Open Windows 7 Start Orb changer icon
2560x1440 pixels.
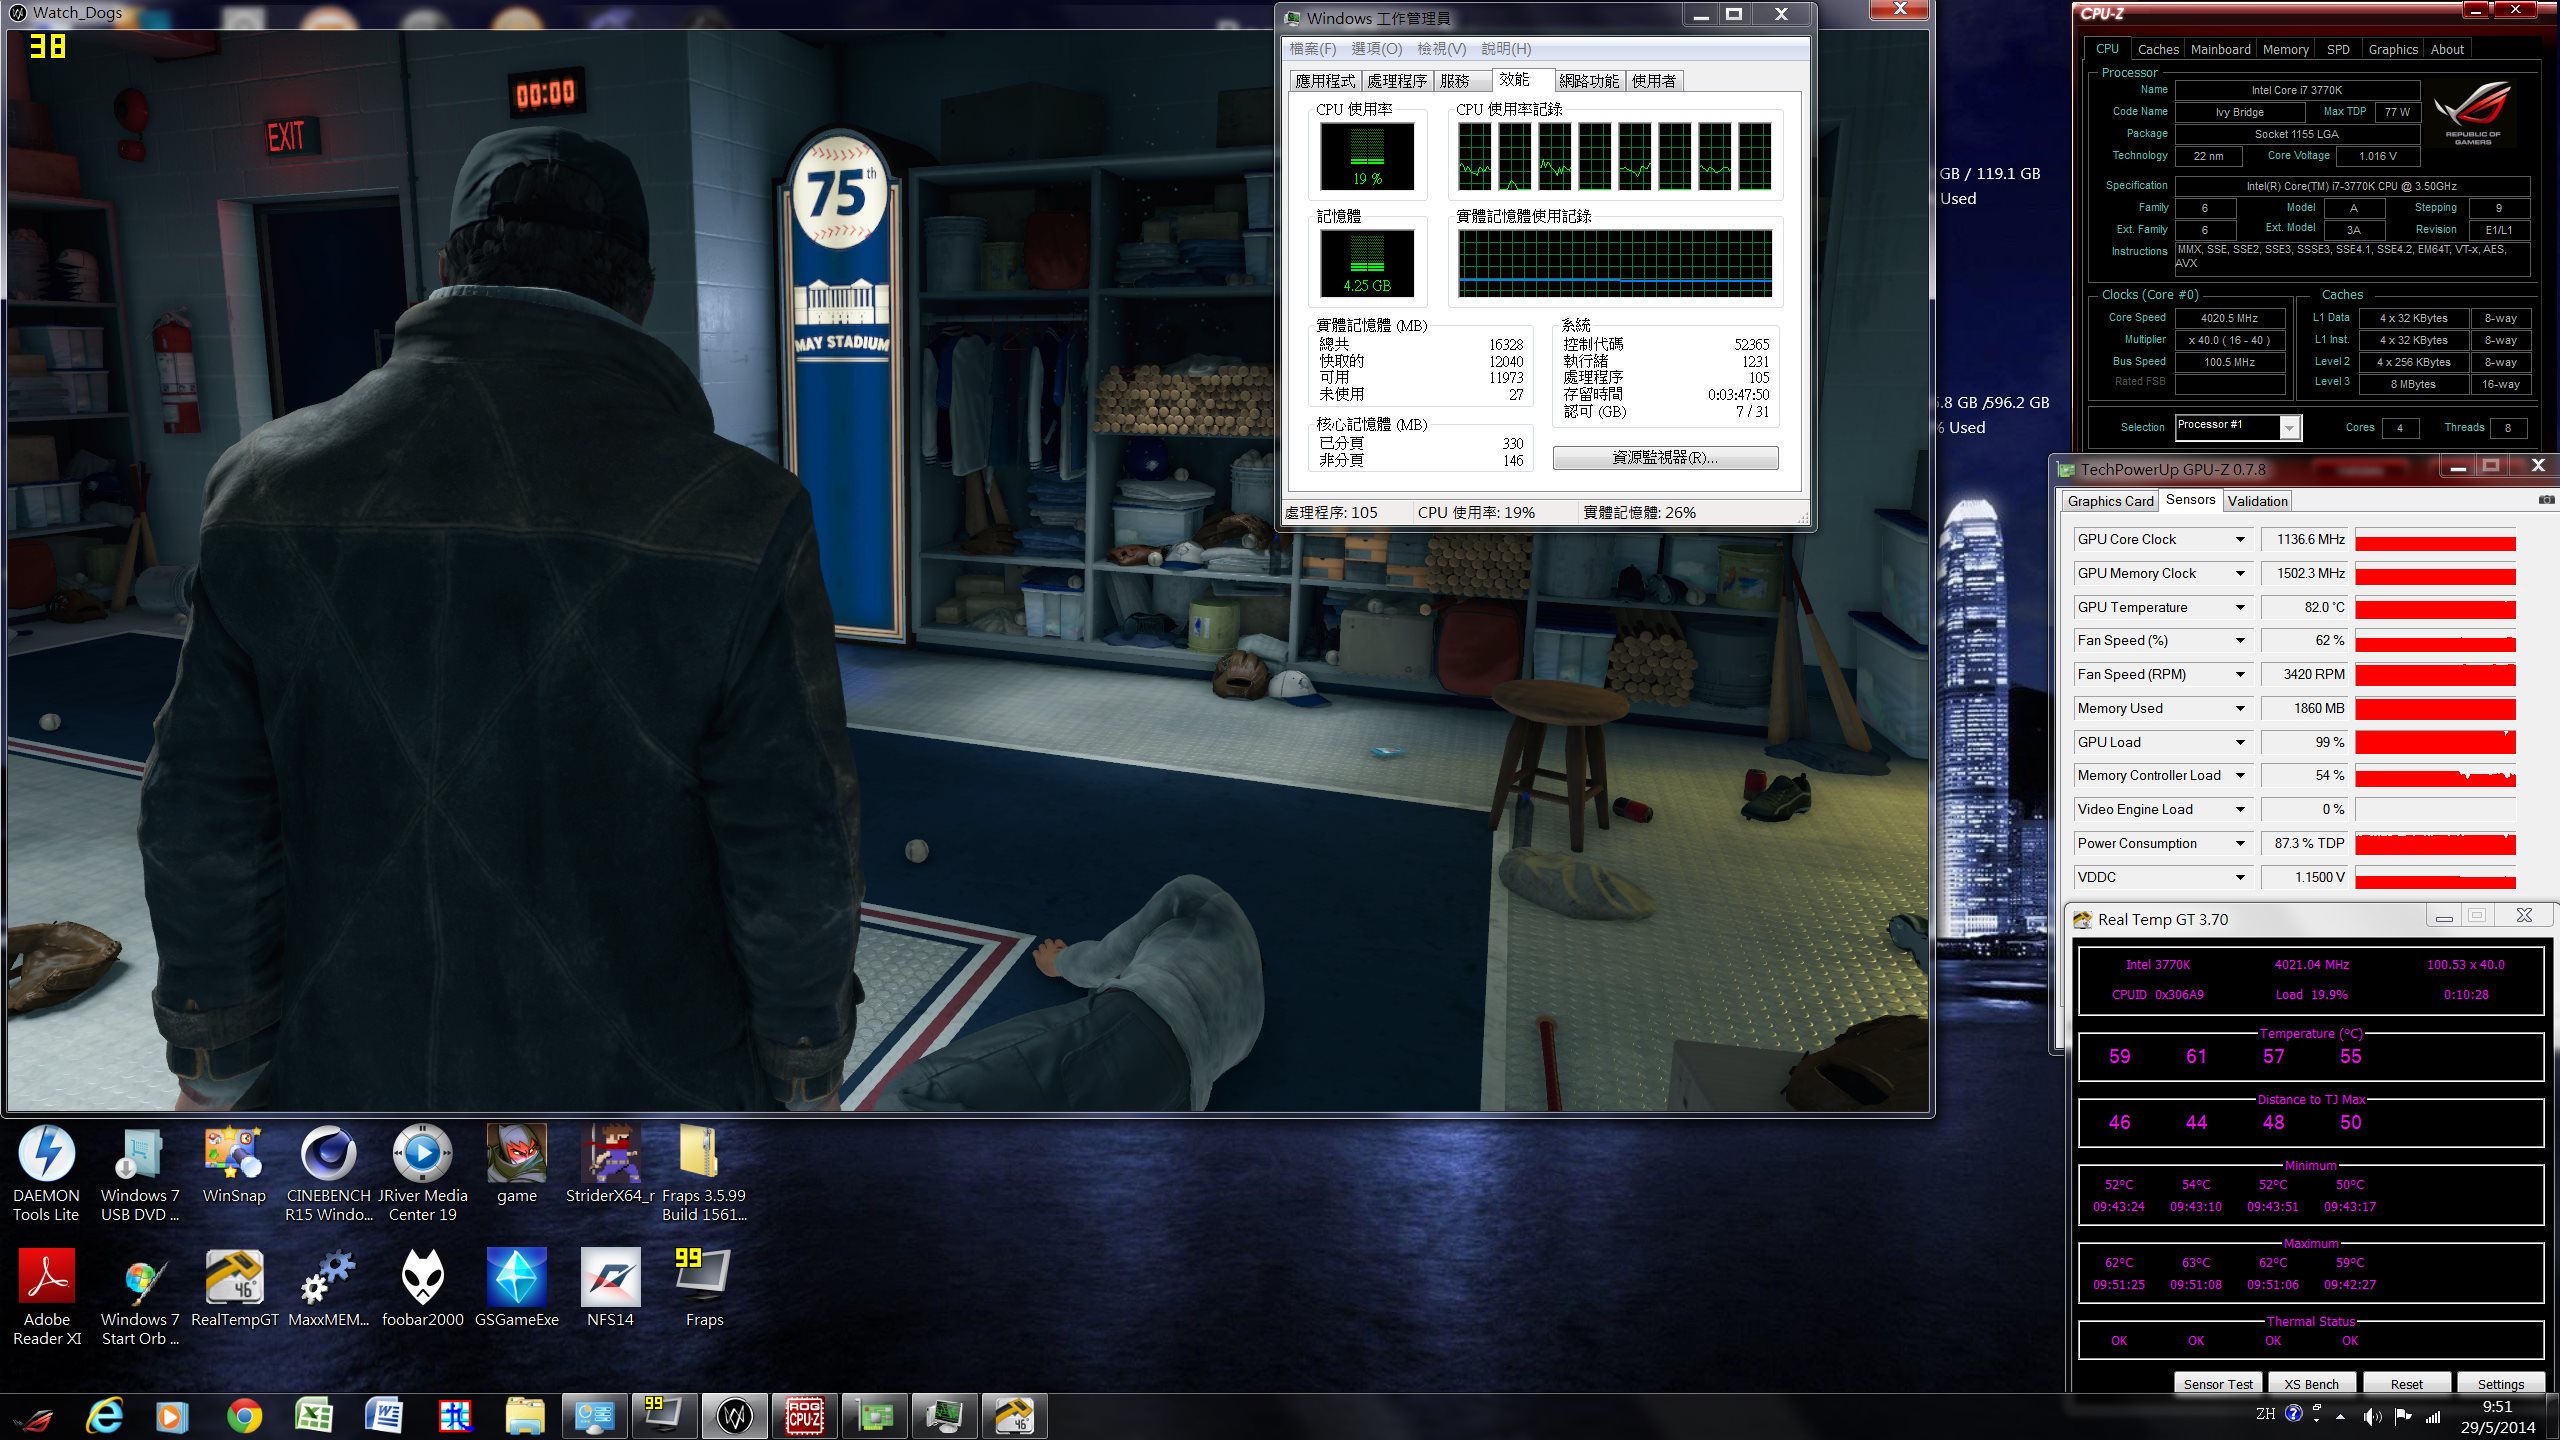pos(140,1296)
